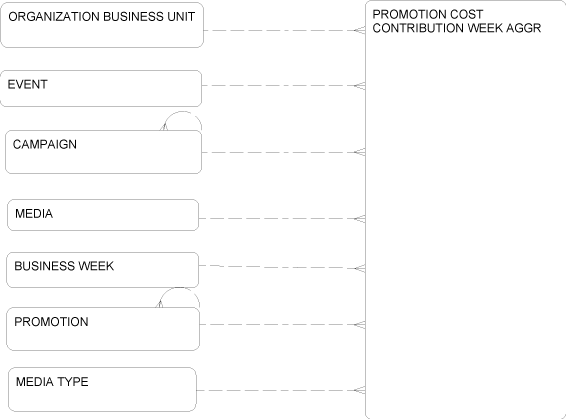Select the ORGANIZATION BUSINESS UNIT entity box
The width and height of the screenshot is (566, 419).
102,25
